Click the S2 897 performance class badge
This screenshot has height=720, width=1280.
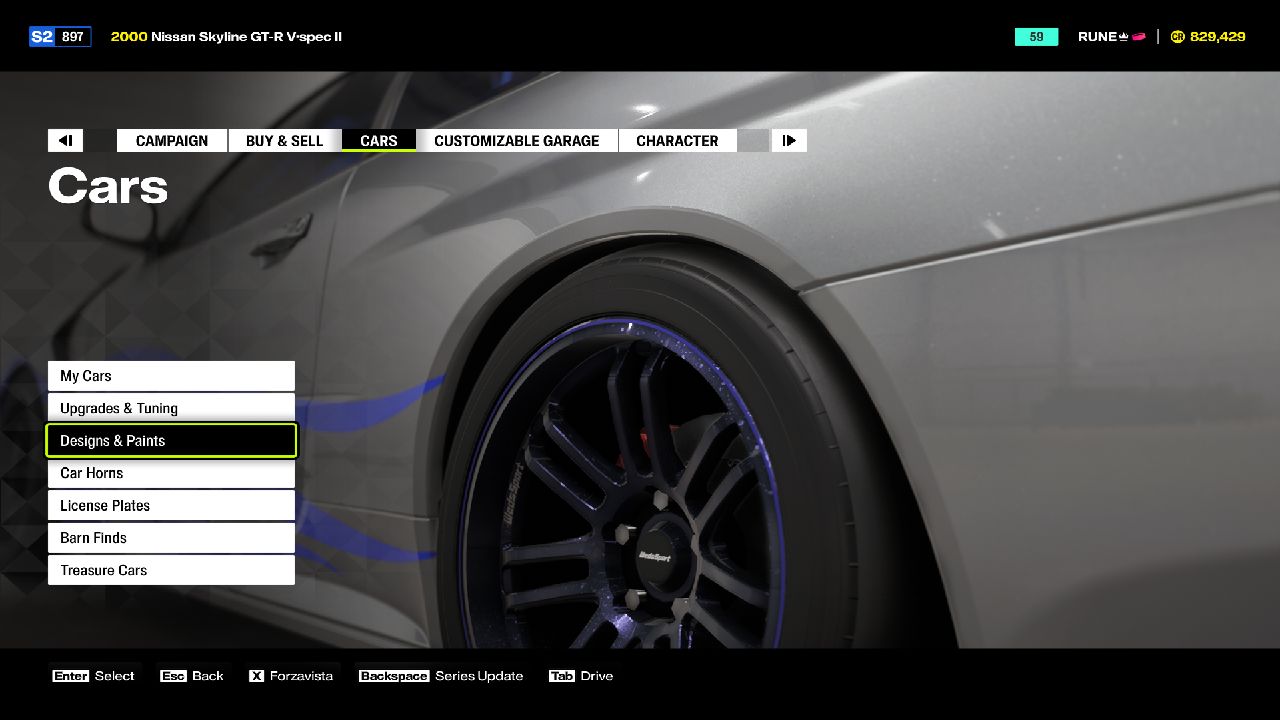(x=60, y=37)
